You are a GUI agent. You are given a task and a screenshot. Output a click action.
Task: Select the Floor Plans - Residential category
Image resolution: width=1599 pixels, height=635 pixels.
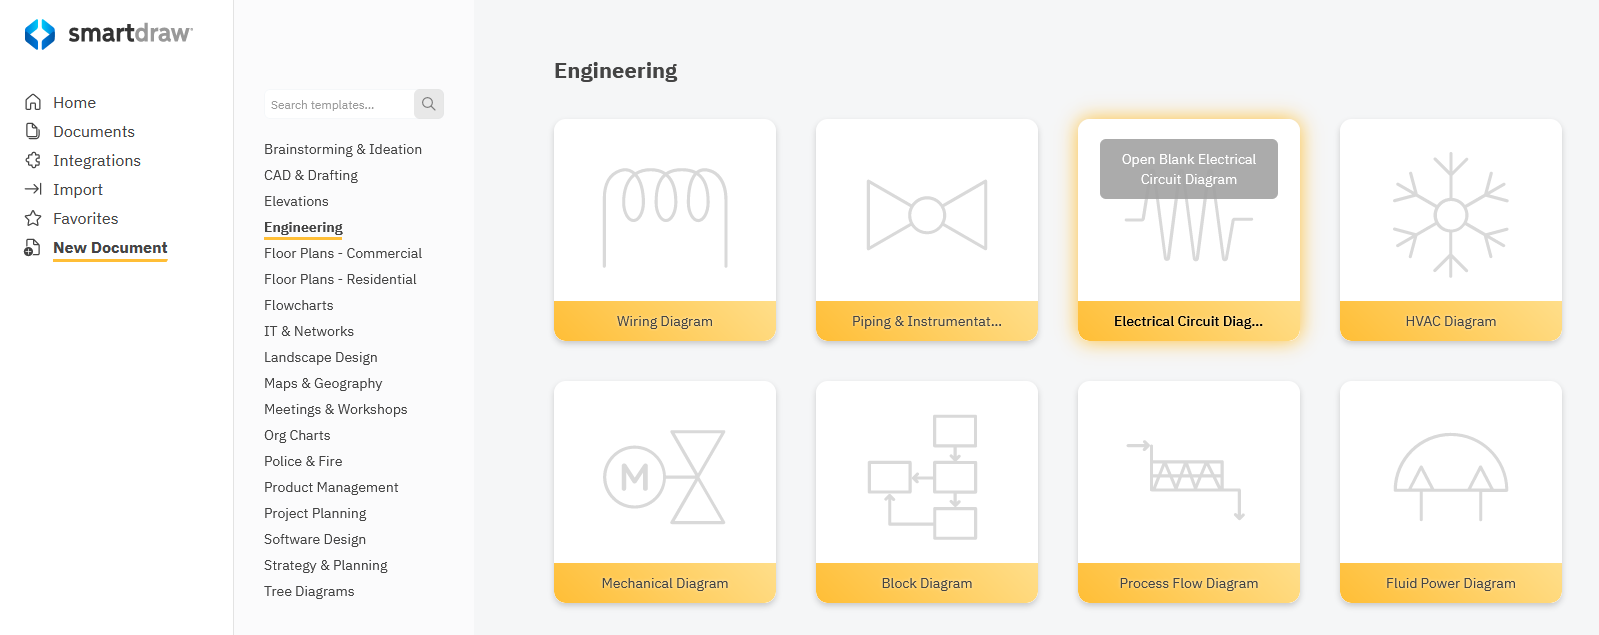[339, 279]
